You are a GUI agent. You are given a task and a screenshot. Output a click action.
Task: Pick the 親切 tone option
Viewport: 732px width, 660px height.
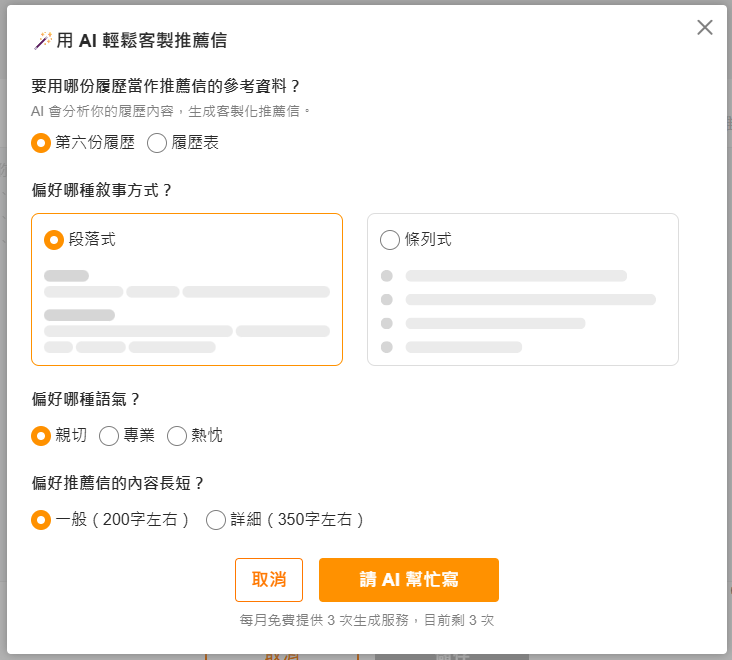(41, 436)
